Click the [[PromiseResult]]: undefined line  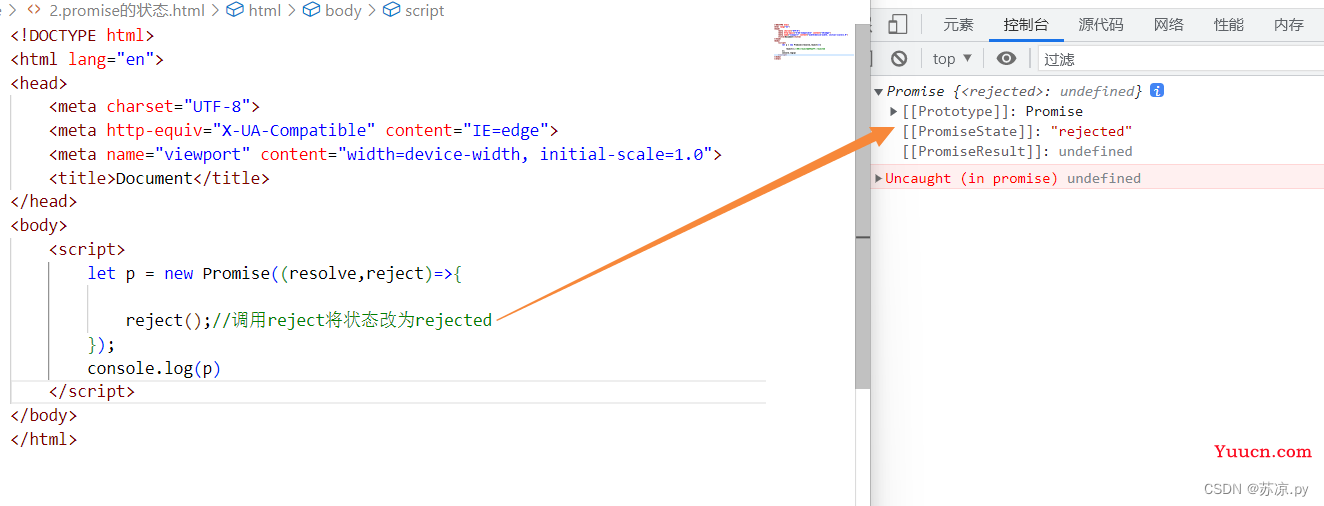click(1017, 151)
